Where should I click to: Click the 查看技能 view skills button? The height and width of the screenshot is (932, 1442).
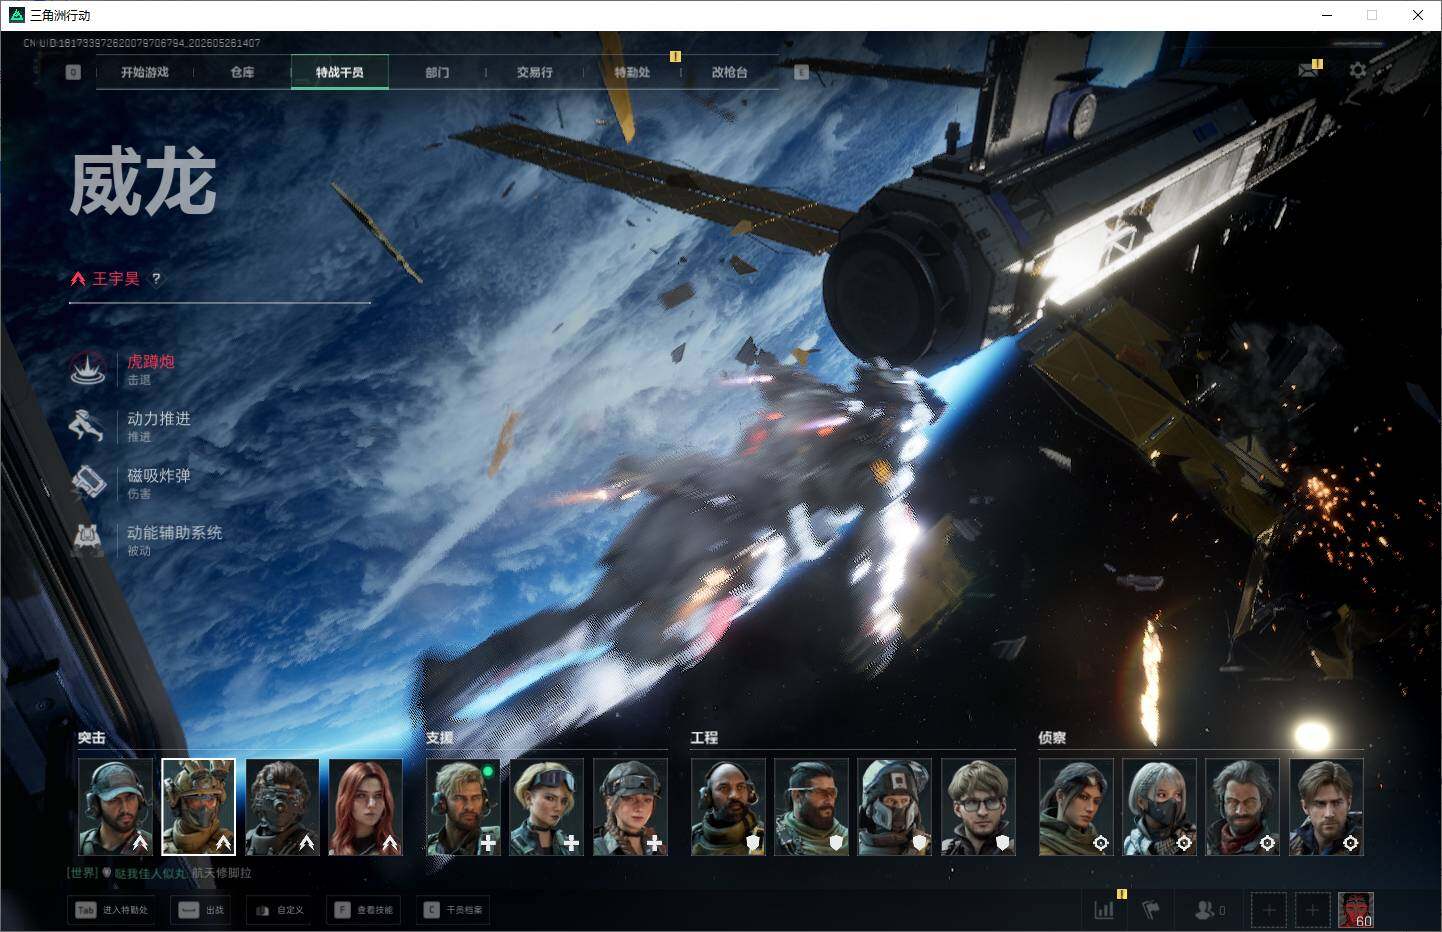pos(366,910)
